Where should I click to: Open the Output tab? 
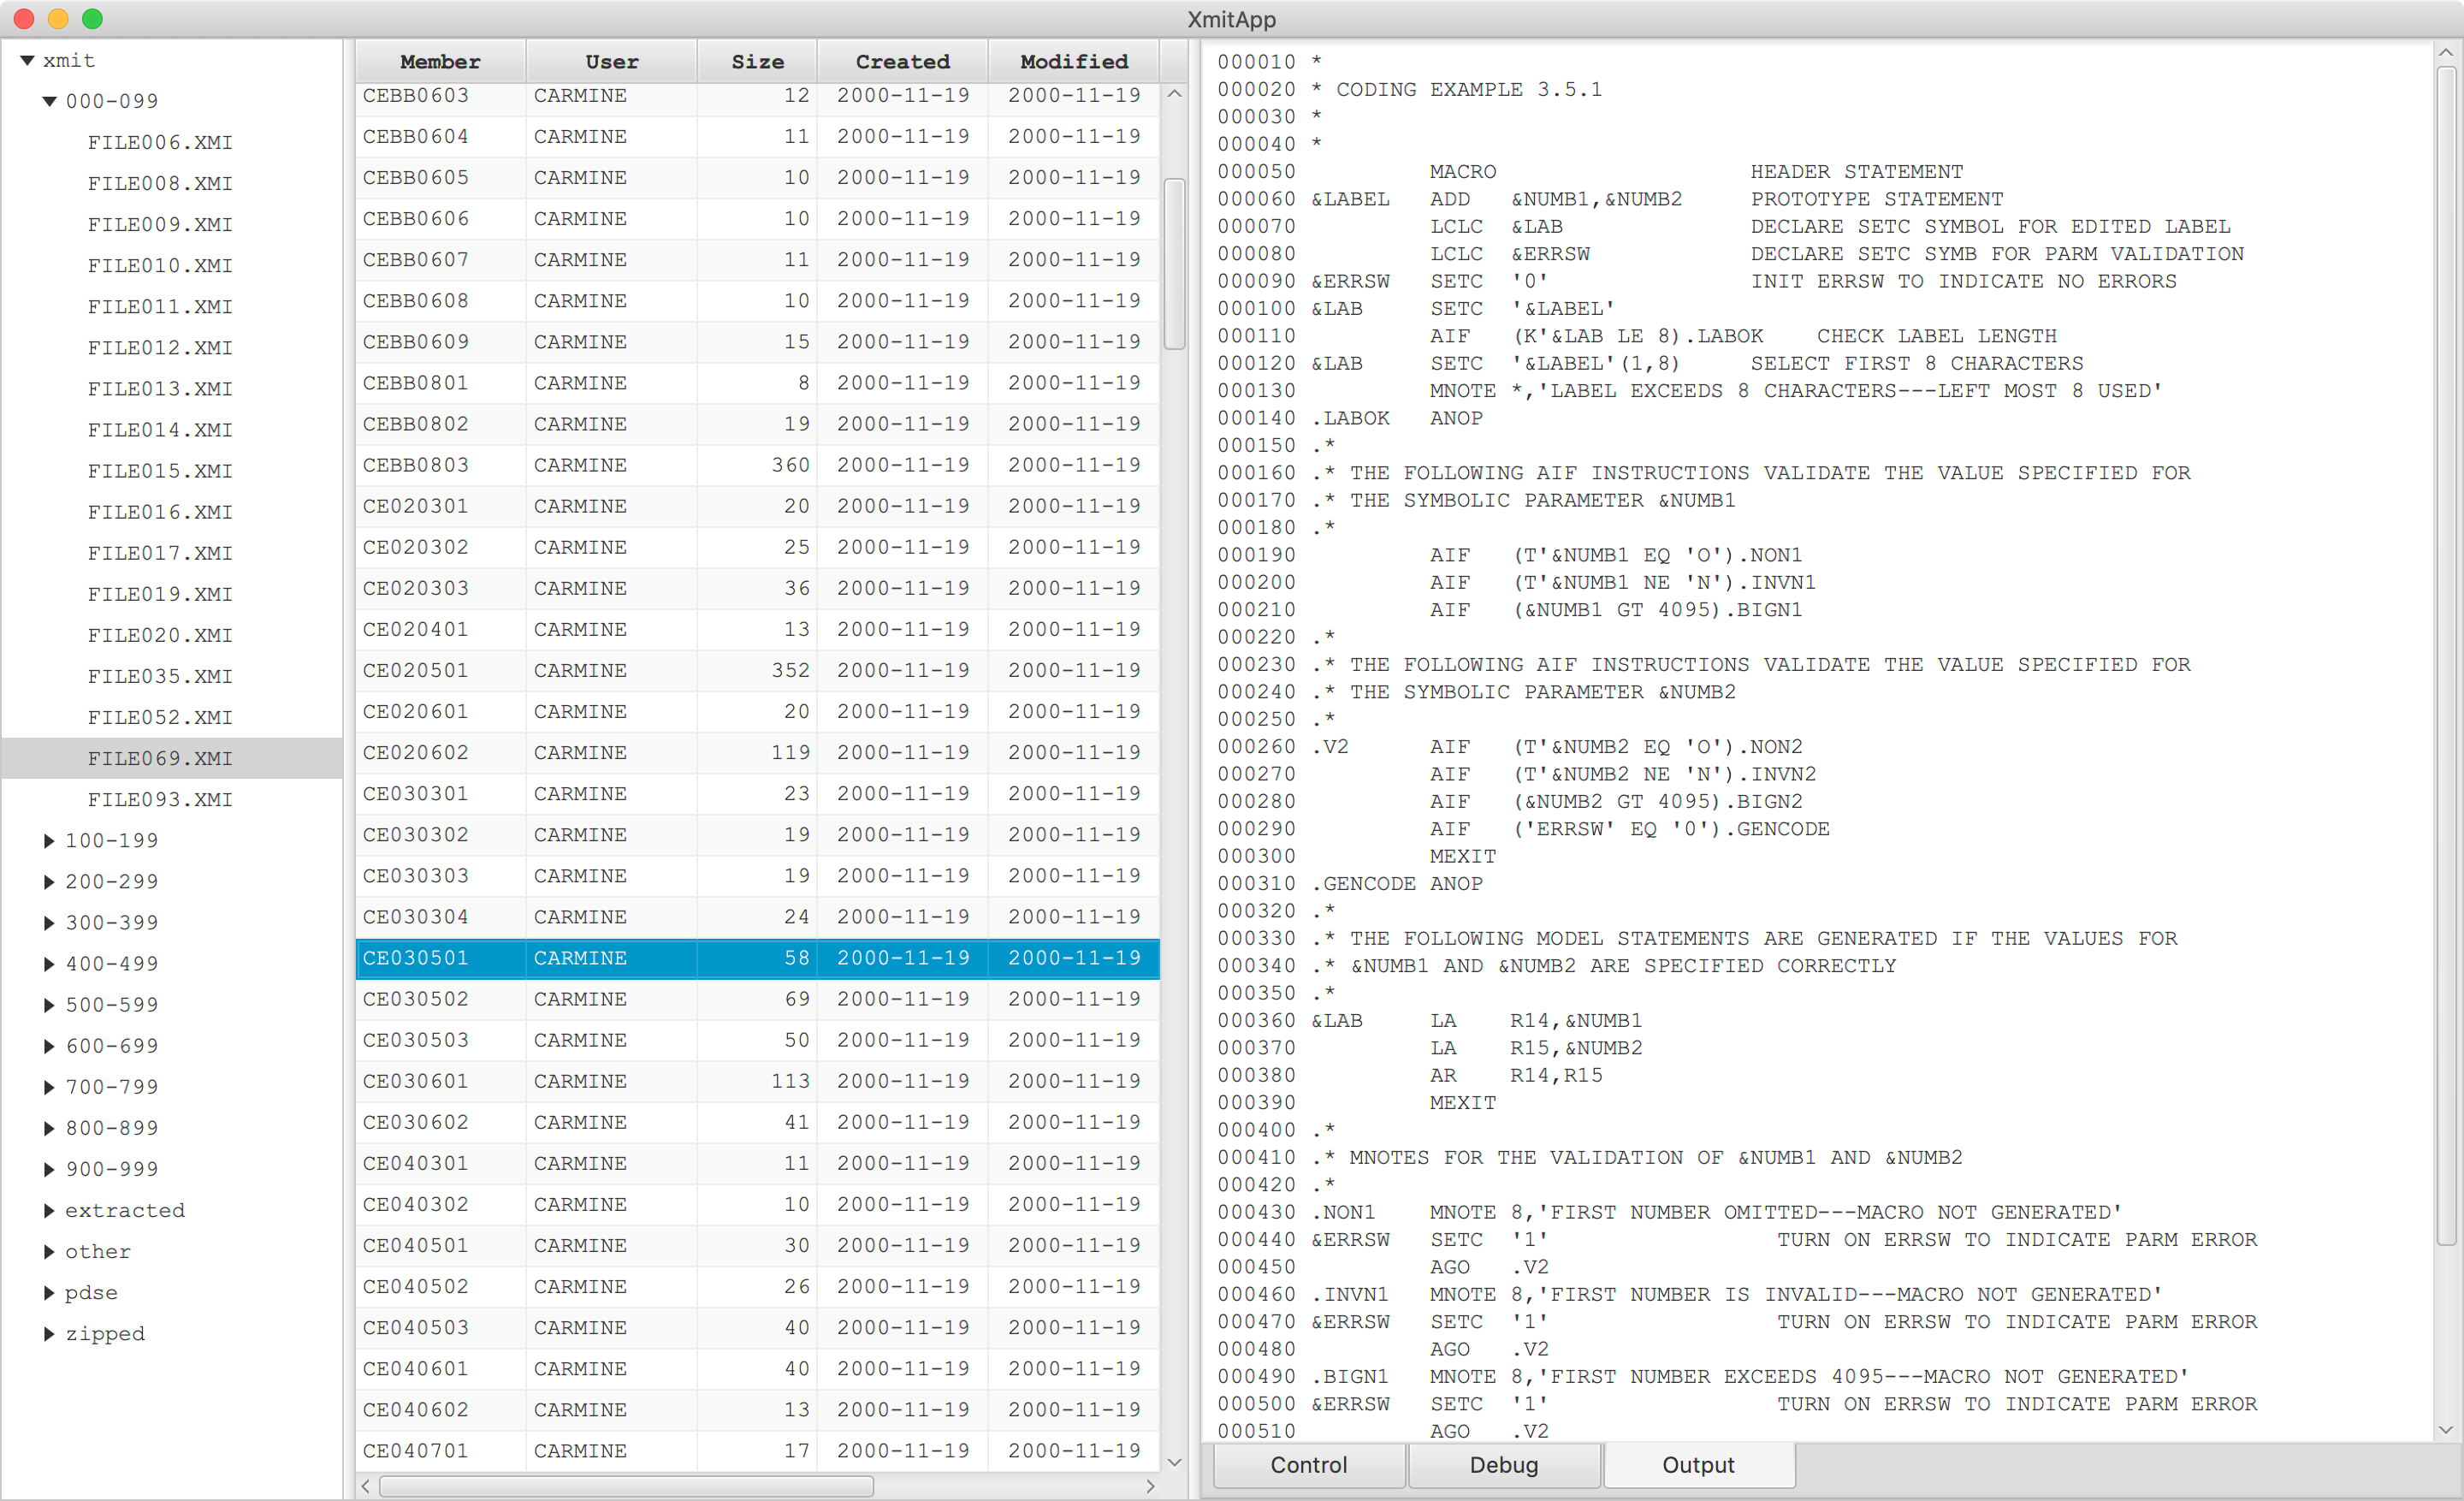[x=1698, y=1465]
